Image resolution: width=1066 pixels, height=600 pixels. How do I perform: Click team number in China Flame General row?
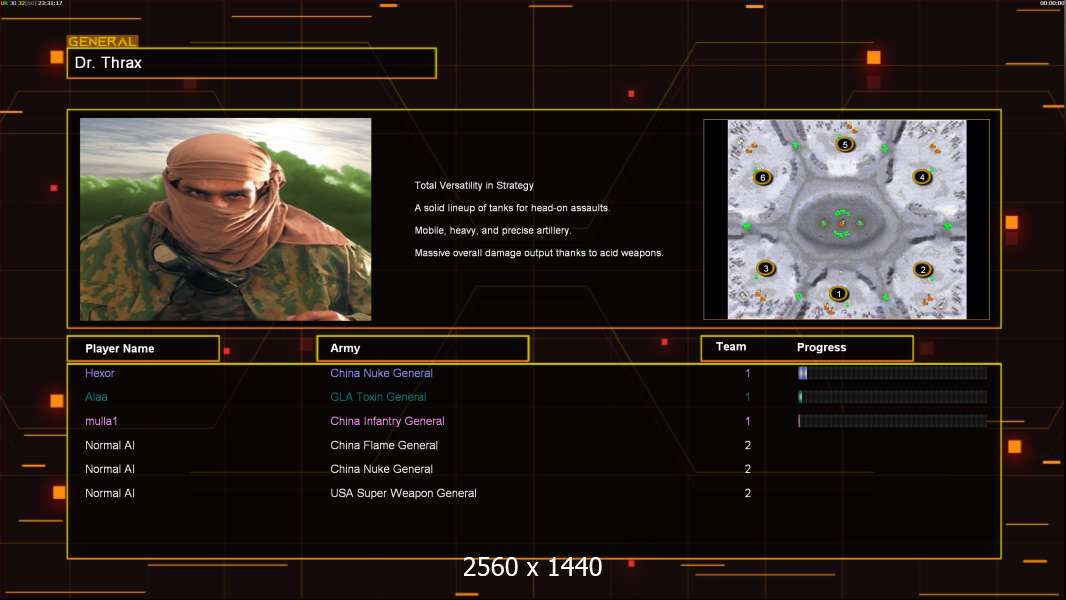point(748,445)
